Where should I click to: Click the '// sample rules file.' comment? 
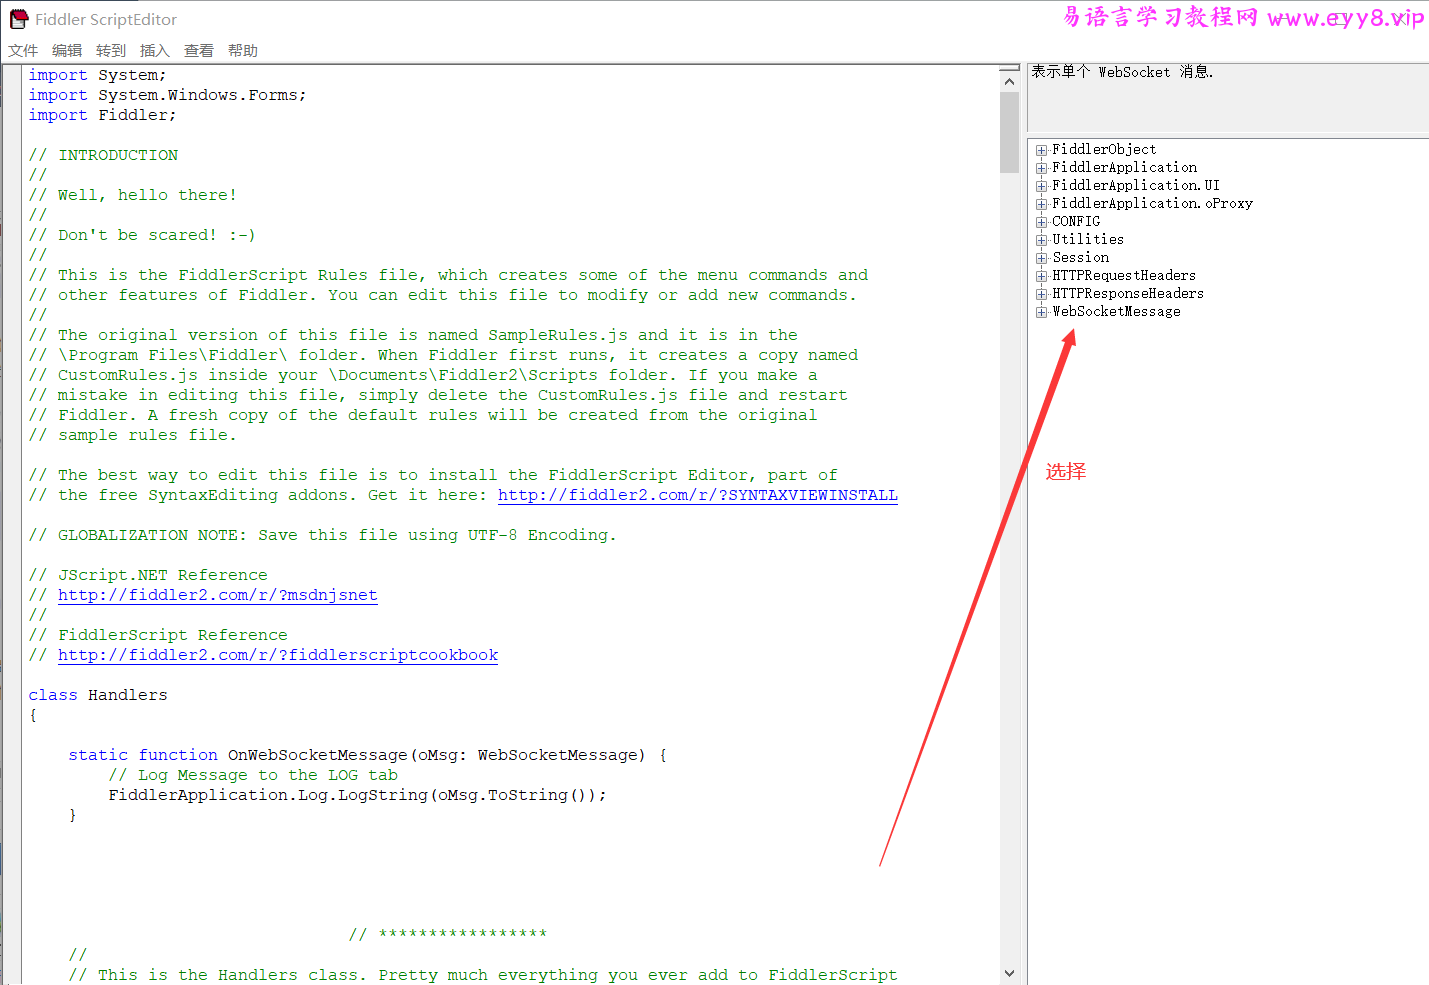[132, 435]
